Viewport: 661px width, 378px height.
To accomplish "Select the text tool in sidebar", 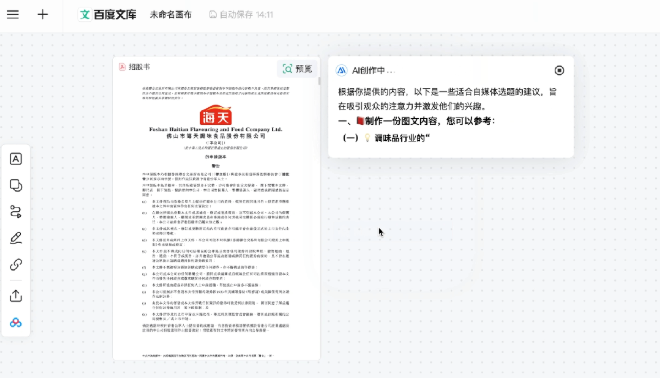I will [x=16, y=159].
